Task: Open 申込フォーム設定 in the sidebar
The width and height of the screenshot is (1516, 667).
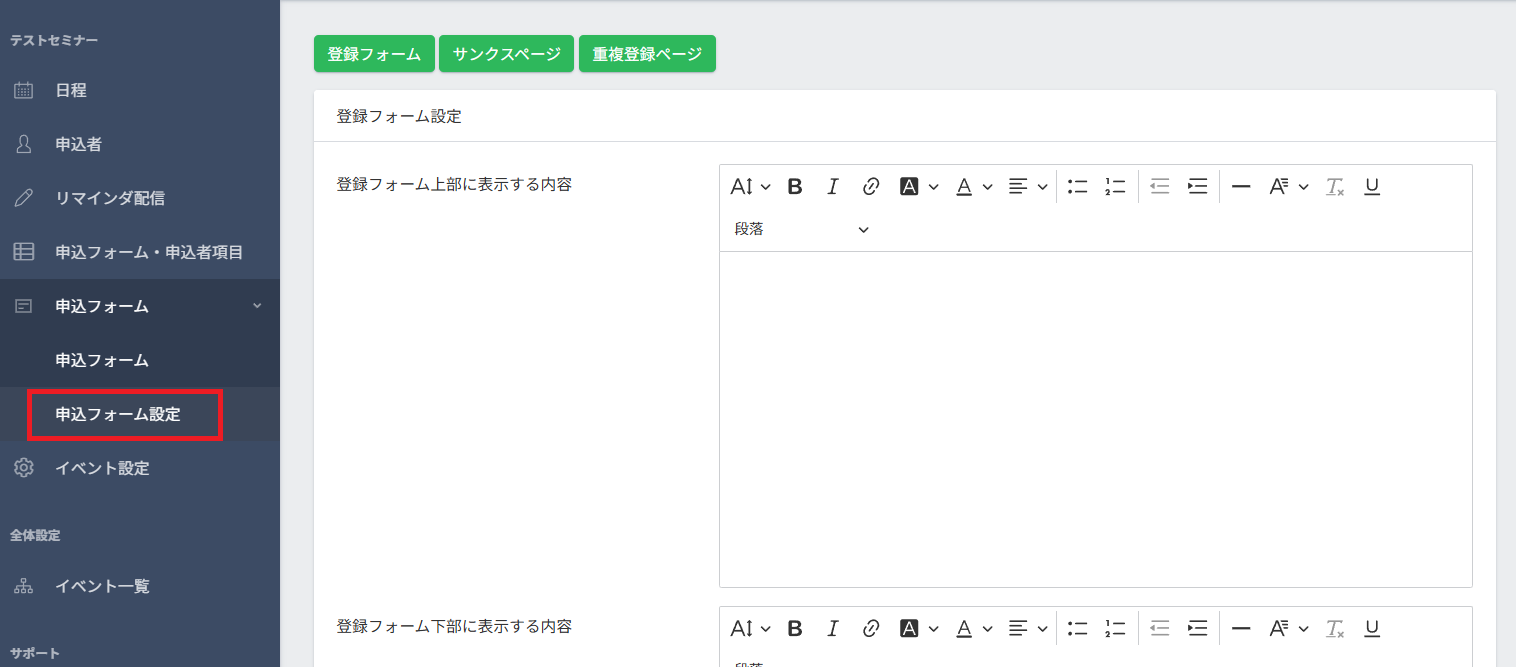Action: pos(118,414)
